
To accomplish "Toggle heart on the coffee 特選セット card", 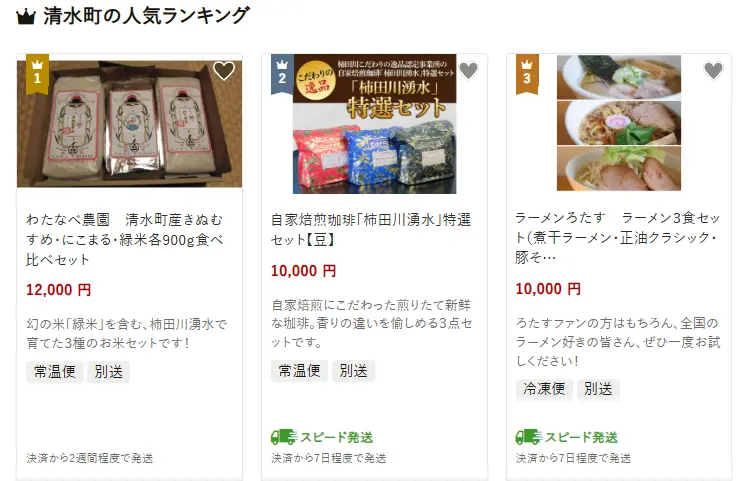I will pos(468,71).
